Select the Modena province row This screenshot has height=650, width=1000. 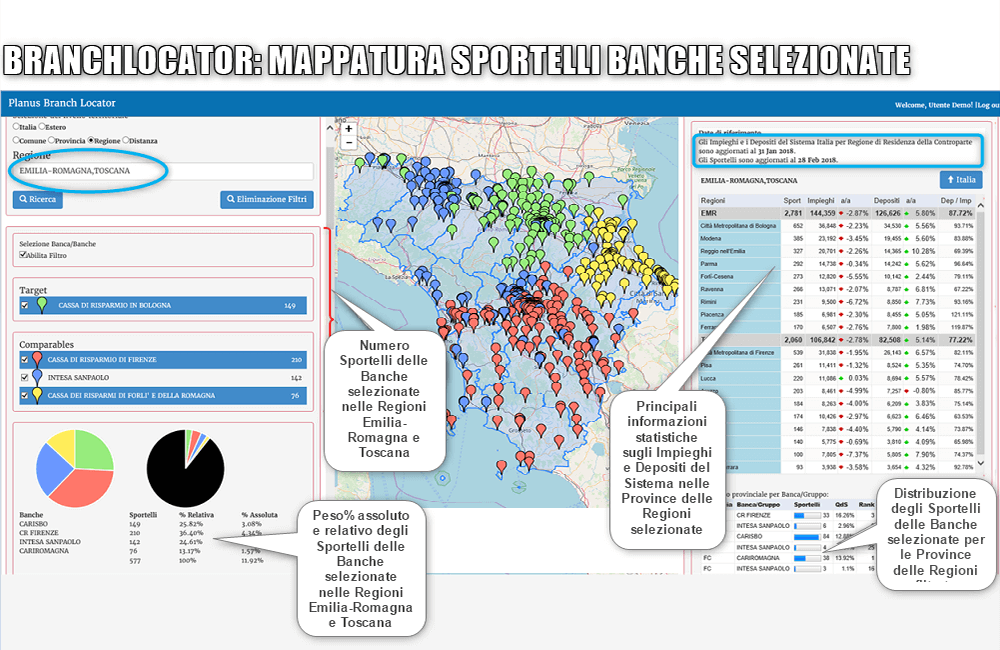click(837, 239)
